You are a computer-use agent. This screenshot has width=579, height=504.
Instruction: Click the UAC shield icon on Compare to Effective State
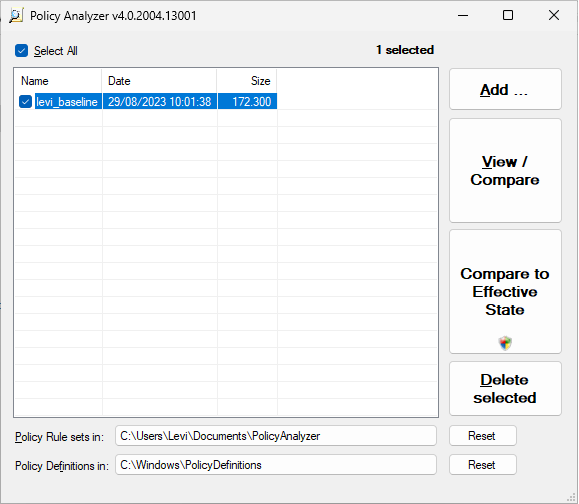coord(505,343)
